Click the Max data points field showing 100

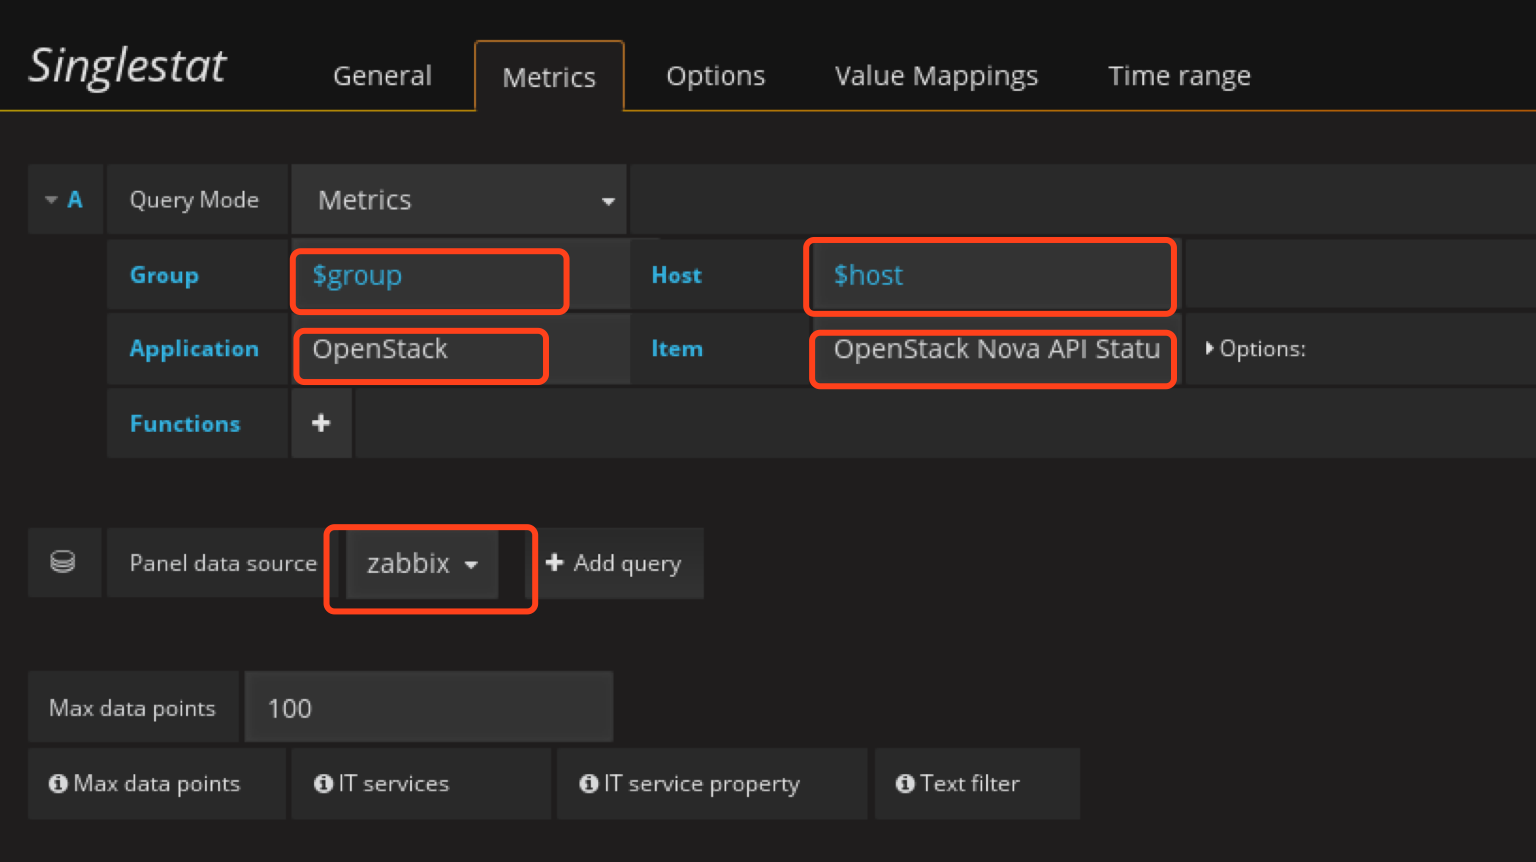[x=428, y=708]
